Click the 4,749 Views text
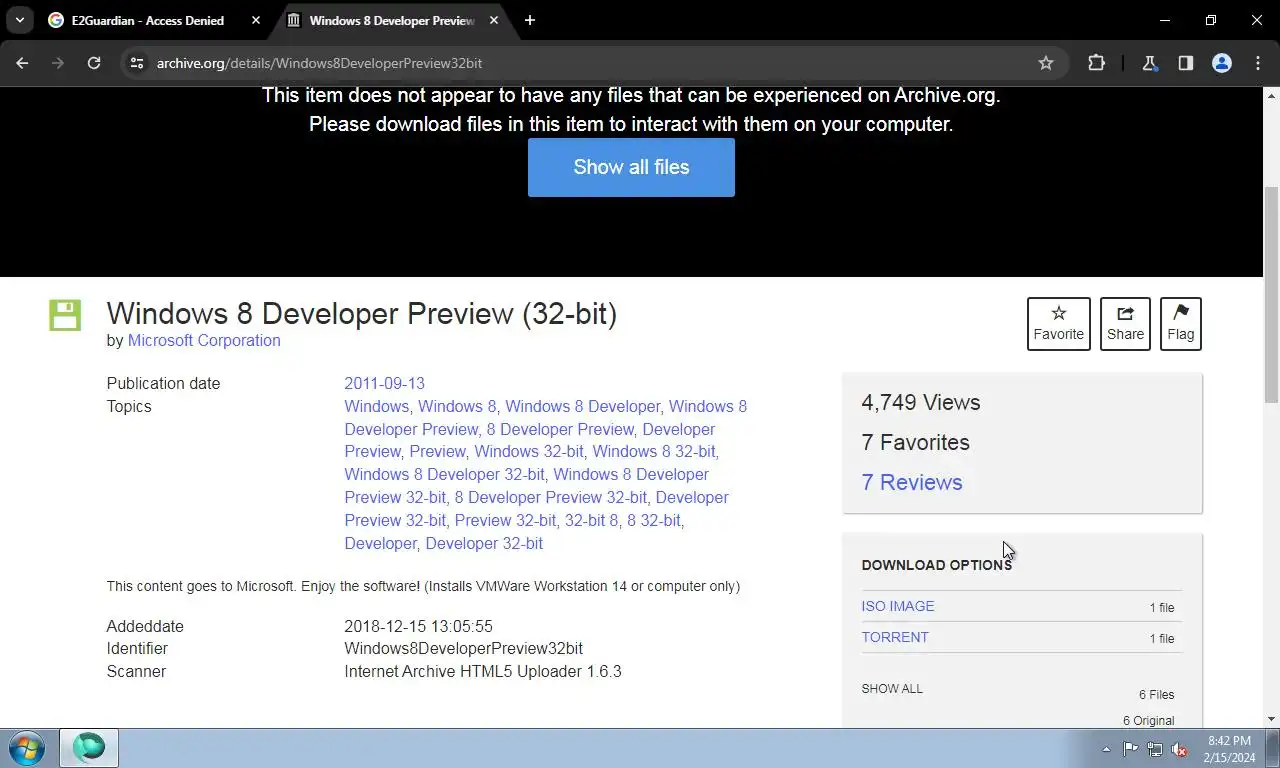The image size is (1280, 768). 921,402
